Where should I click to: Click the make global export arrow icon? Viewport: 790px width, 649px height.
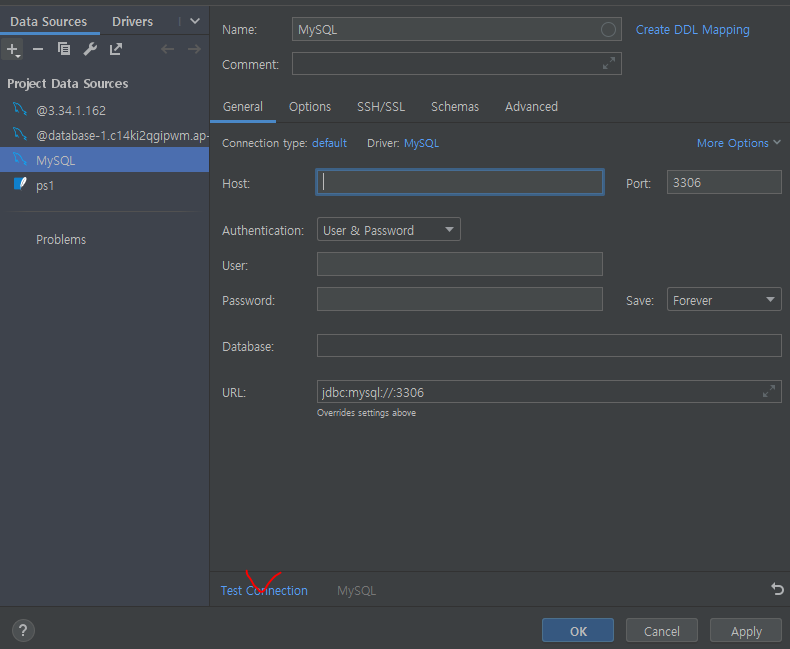pos(116,49)
